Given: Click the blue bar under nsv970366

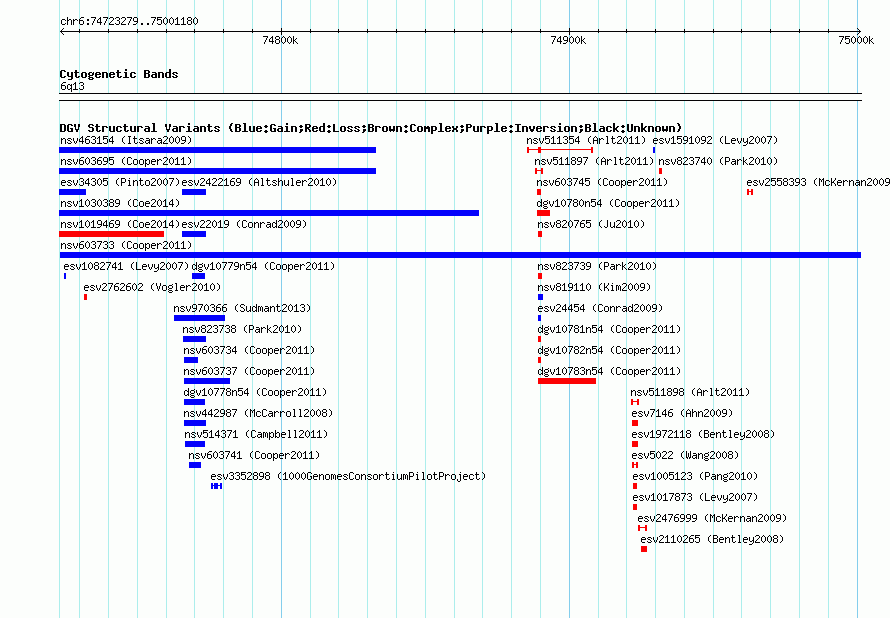Looking at the screenshot, I should [x=199, y=318].
